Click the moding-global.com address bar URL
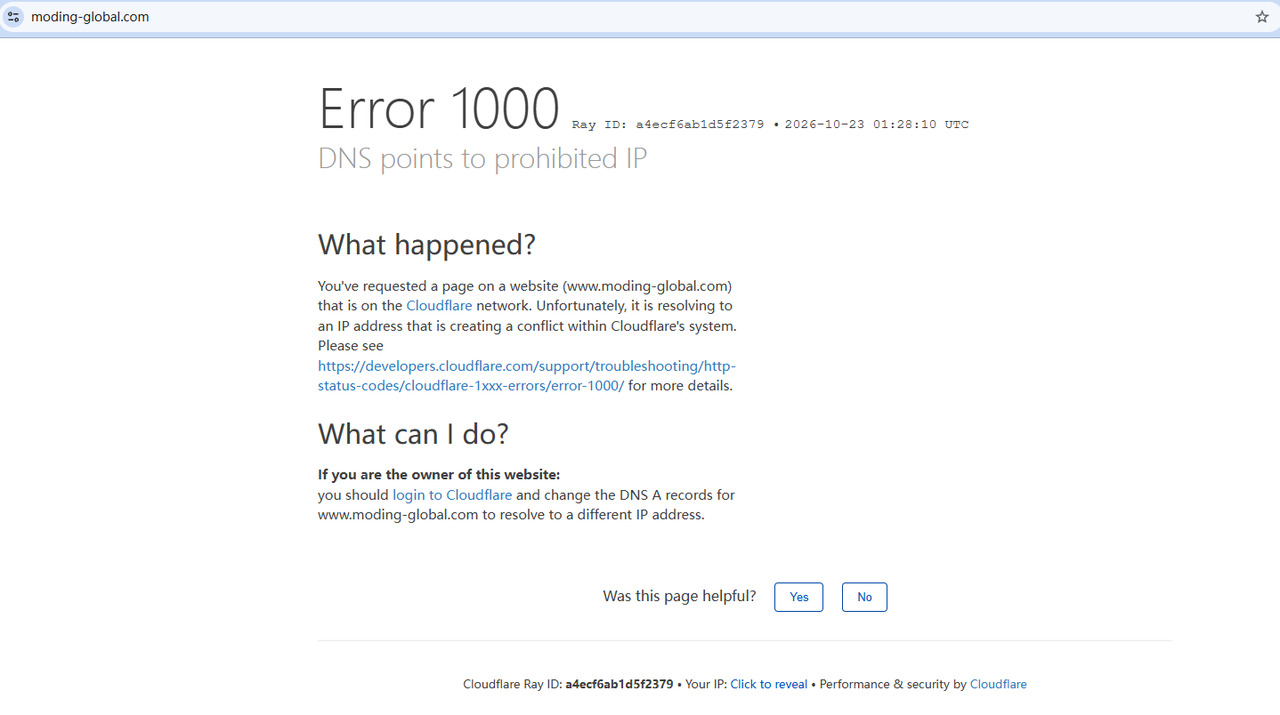 click(90, 17)
